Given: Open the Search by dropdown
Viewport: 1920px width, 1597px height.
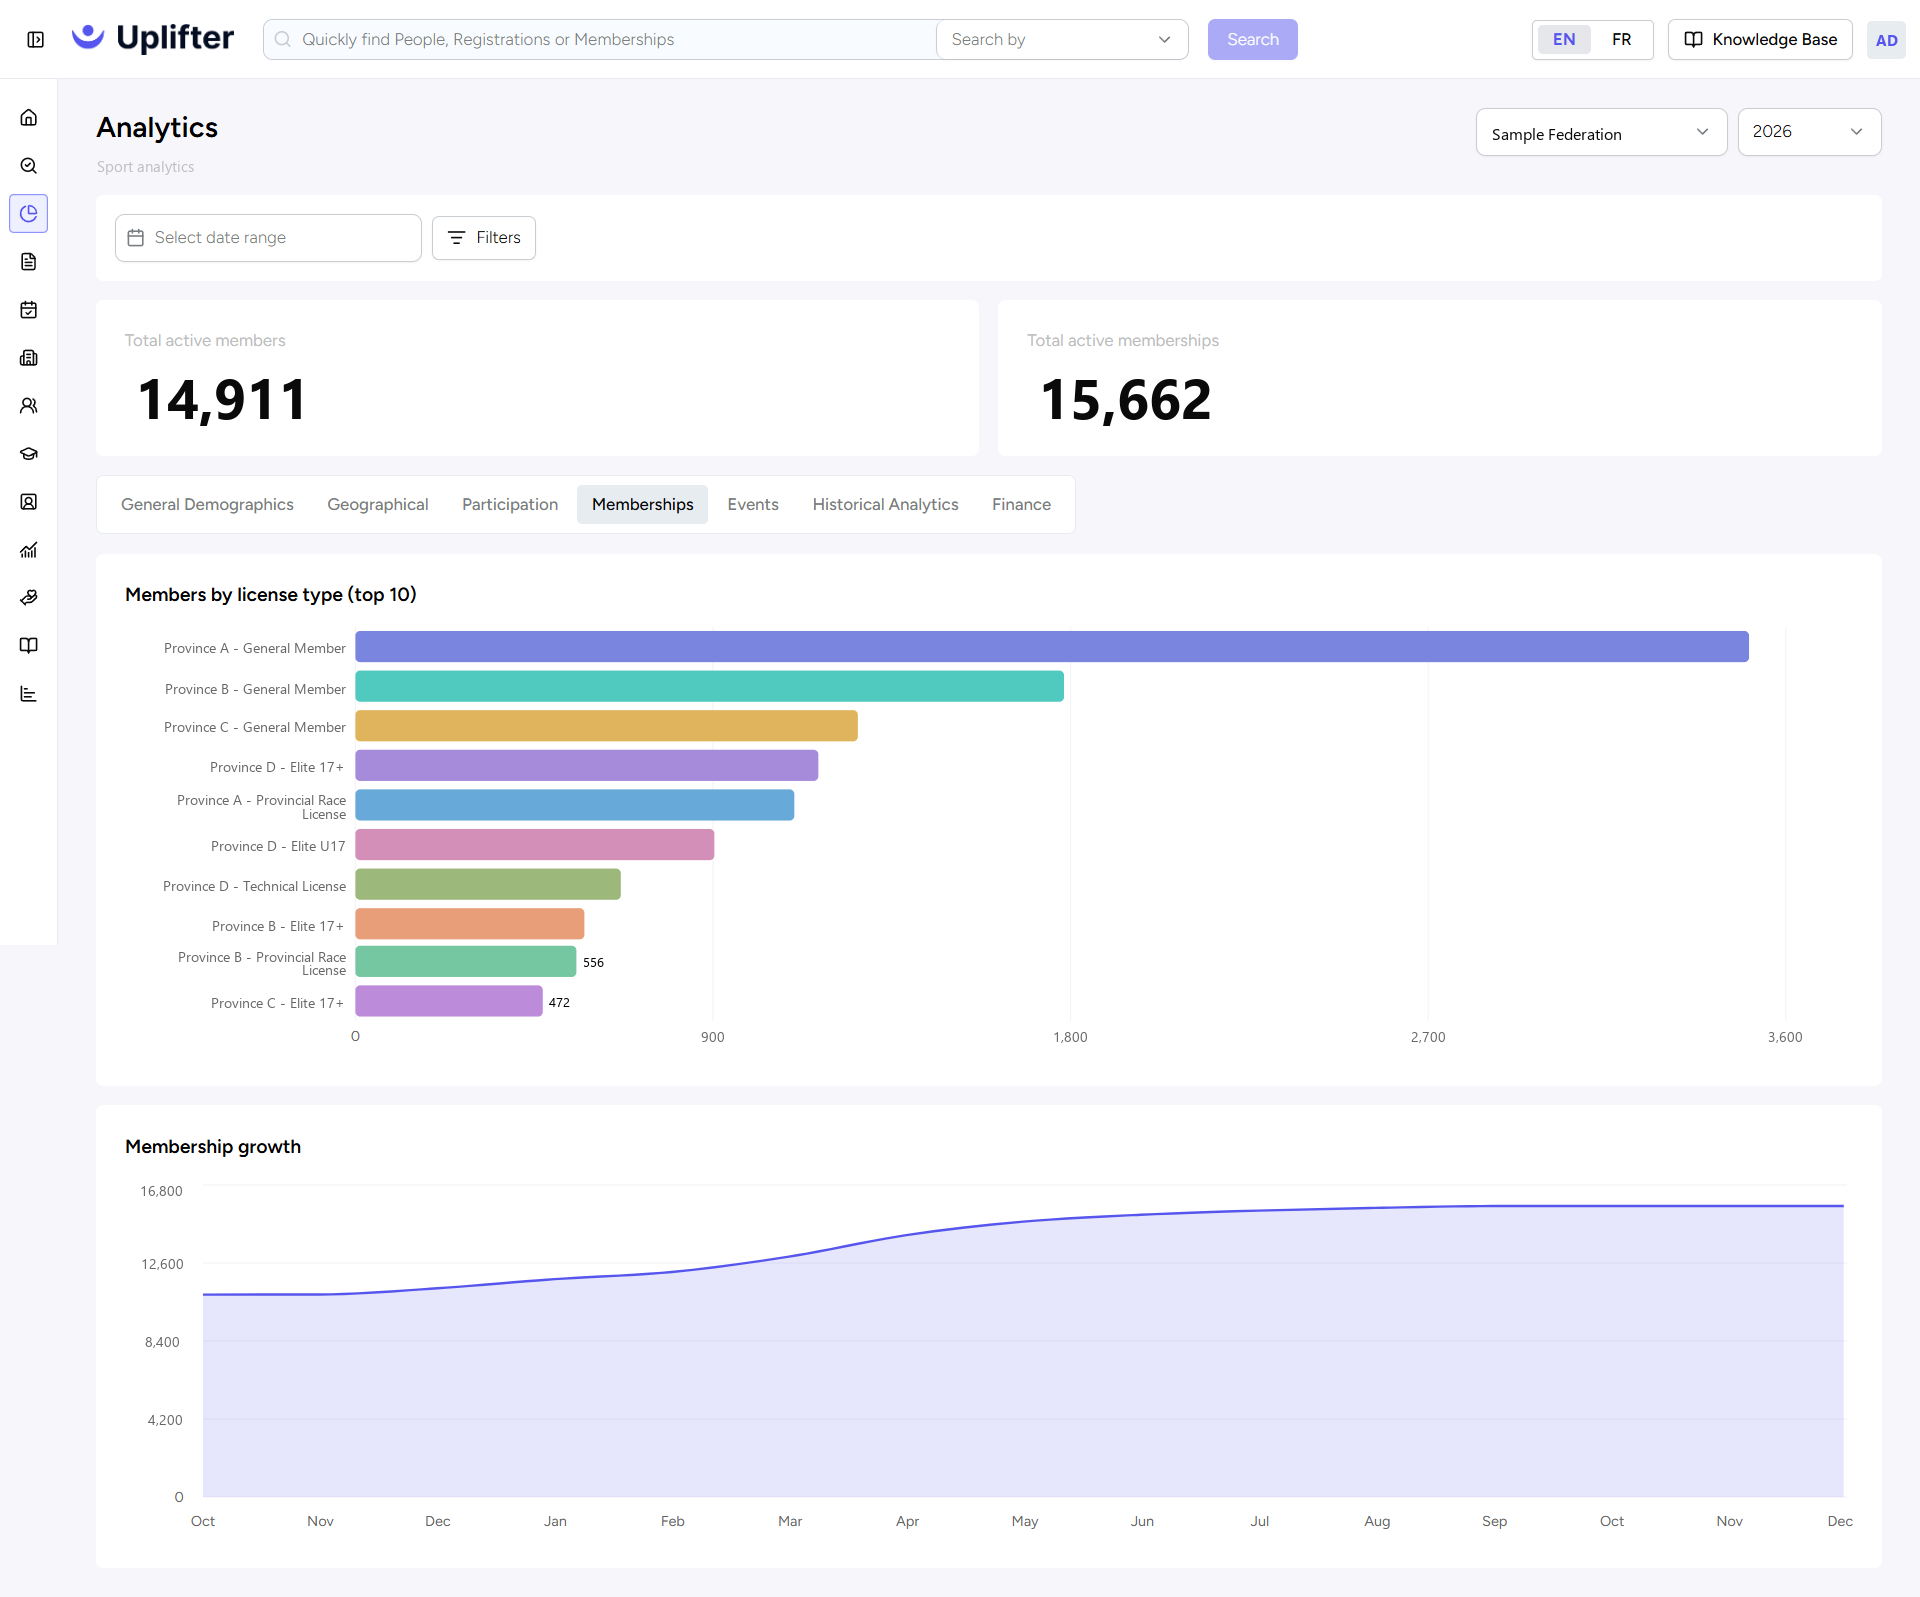Looking at the screenshot, I should [1062, 40].
